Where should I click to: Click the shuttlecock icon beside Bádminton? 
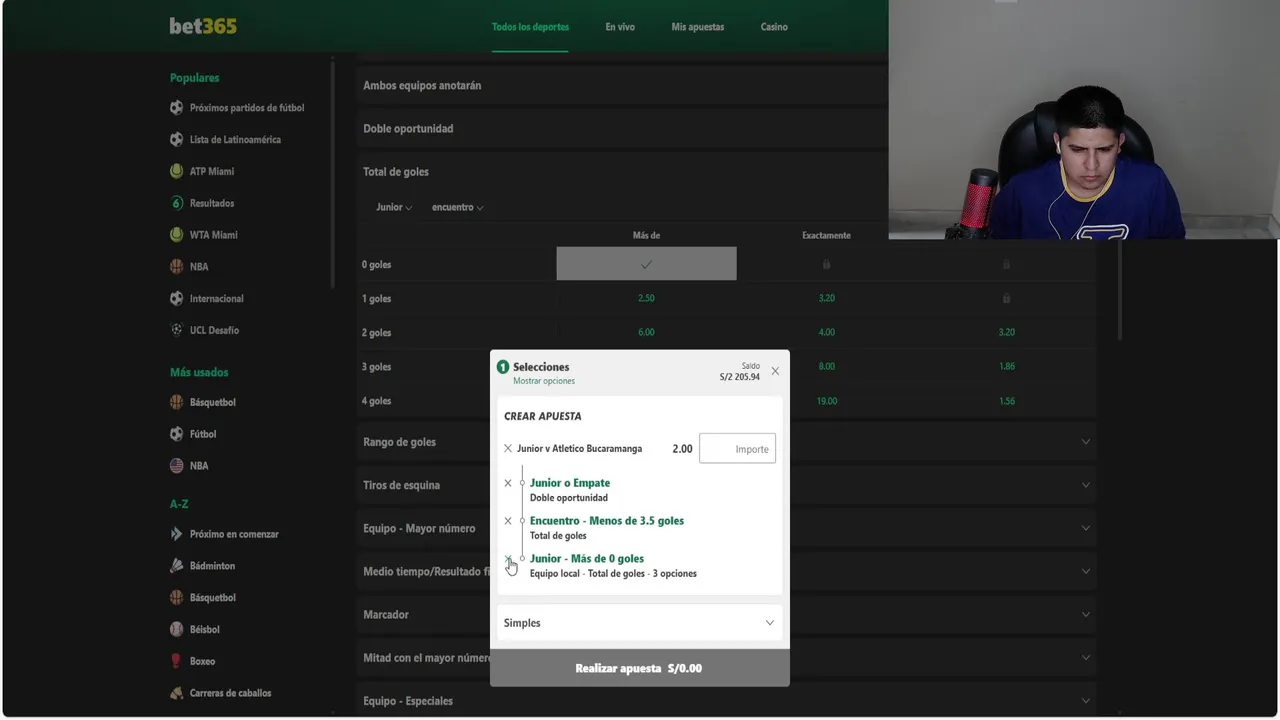[x=177, y=566]
